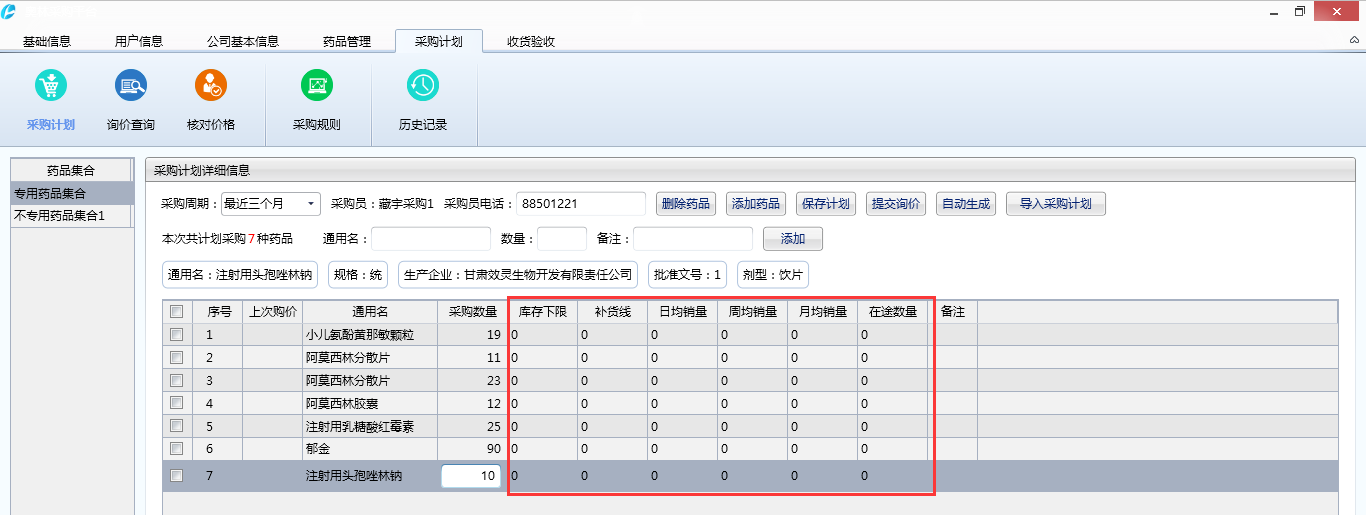Viewport: 1366px width, 515px height.
Task: Expand the 采购周期 dropdown
Action: point(311,204)
